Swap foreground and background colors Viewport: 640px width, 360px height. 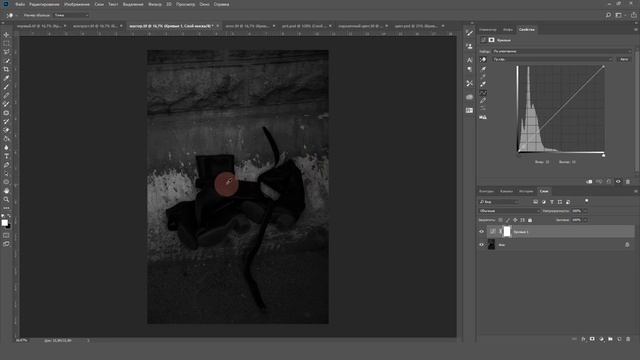click(x=9, y=216)
